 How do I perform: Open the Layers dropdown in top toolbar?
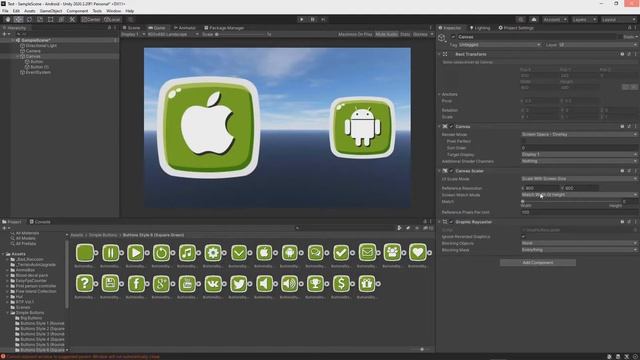click(584, 19)
